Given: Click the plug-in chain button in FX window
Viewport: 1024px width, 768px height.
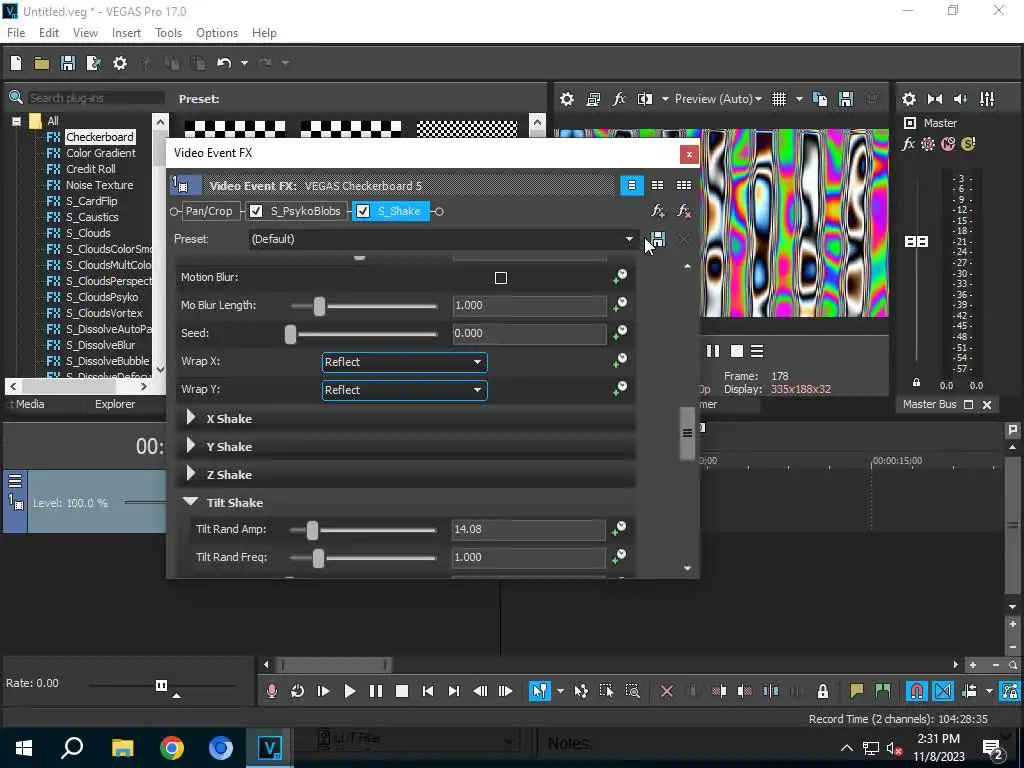Looking at the screenshot, I should (658, 211).
